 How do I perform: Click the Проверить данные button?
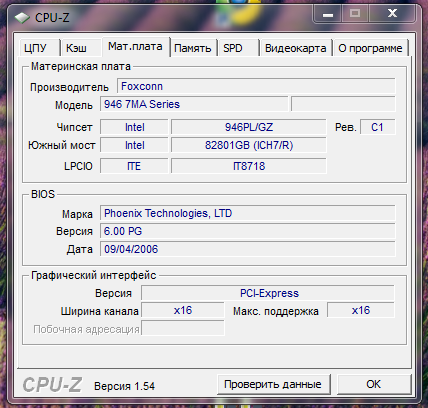pos(273,384)
